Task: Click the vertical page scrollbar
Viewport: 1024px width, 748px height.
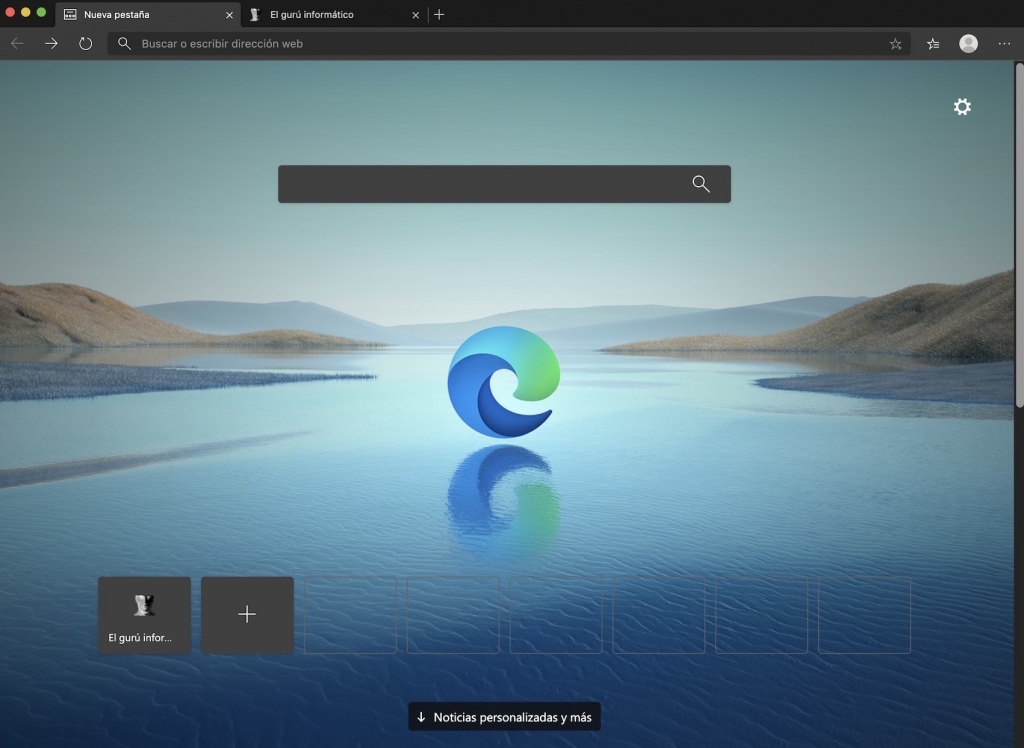Action: pyautogui.click(x=1019, y=235)
